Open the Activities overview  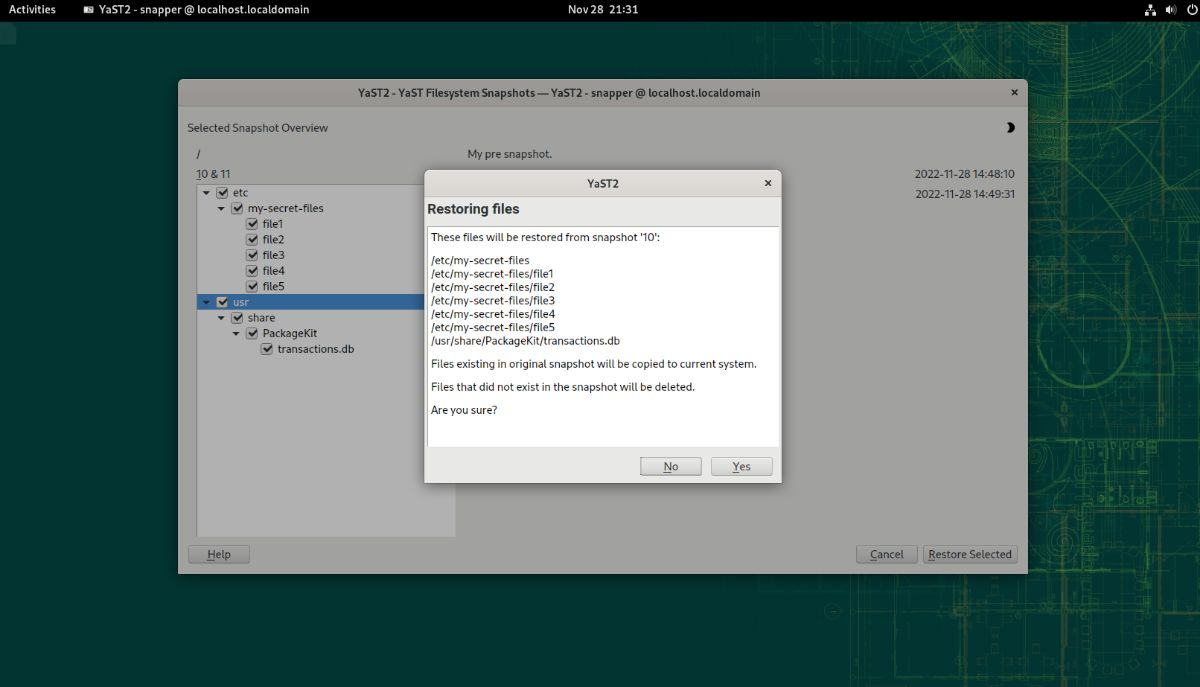(x=34, y=10)
